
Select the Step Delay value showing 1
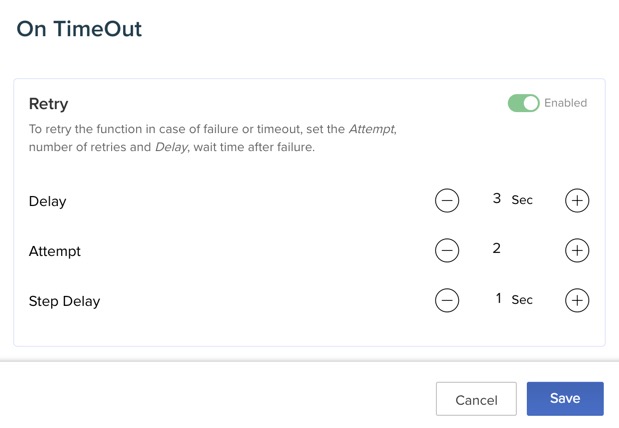point(499,298)
